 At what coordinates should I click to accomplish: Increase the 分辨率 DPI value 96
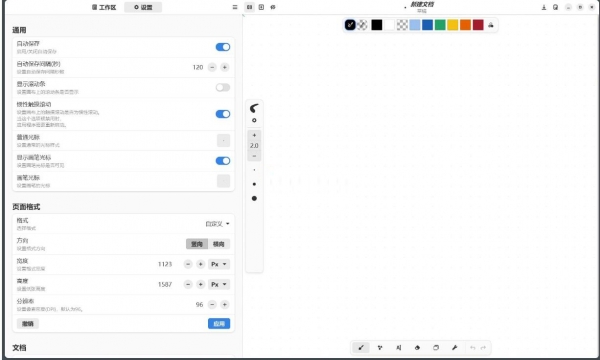click(x=225, y=305)
